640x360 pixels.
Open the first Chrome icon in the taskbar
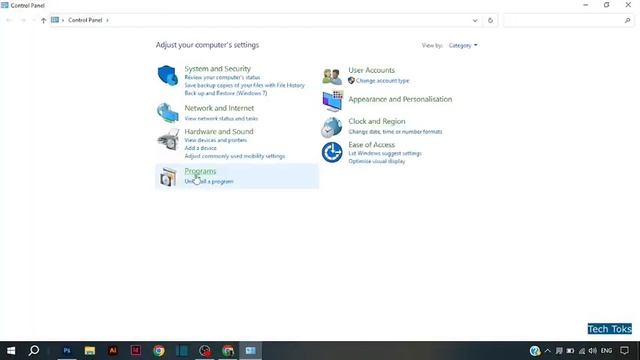coord(159,351)
